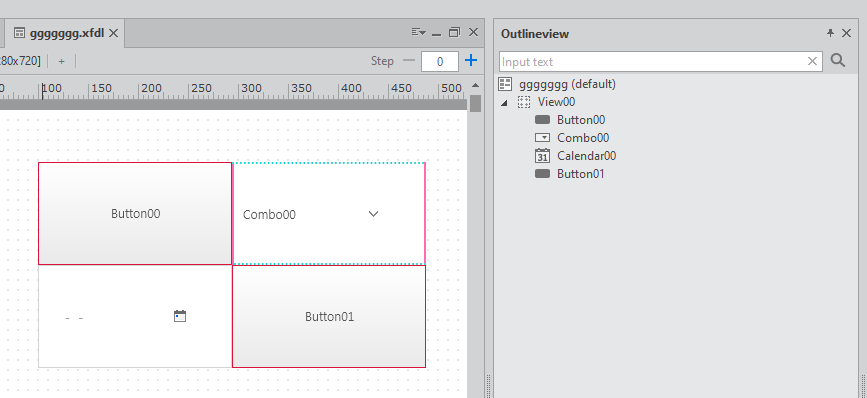Click the search magnifier icon in Outlineview
867x398 pixels.
coord(838,60)
